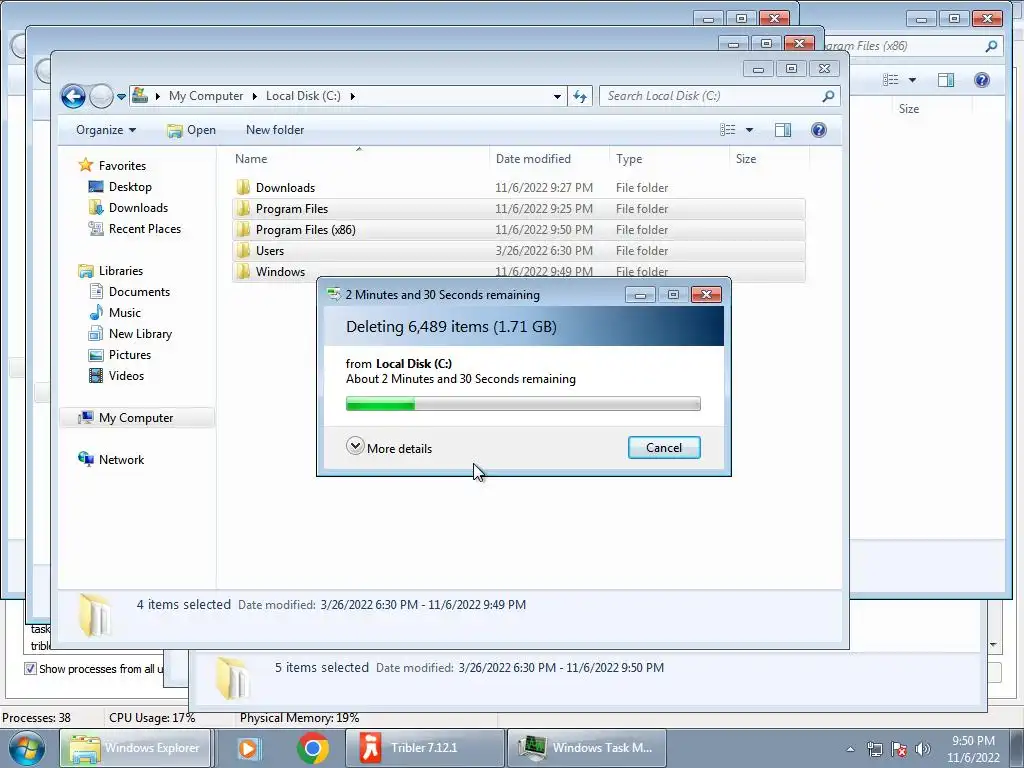Show hidden tray icons arrow
Viewport: 1024px width, 768px height.
click(850, 749)
